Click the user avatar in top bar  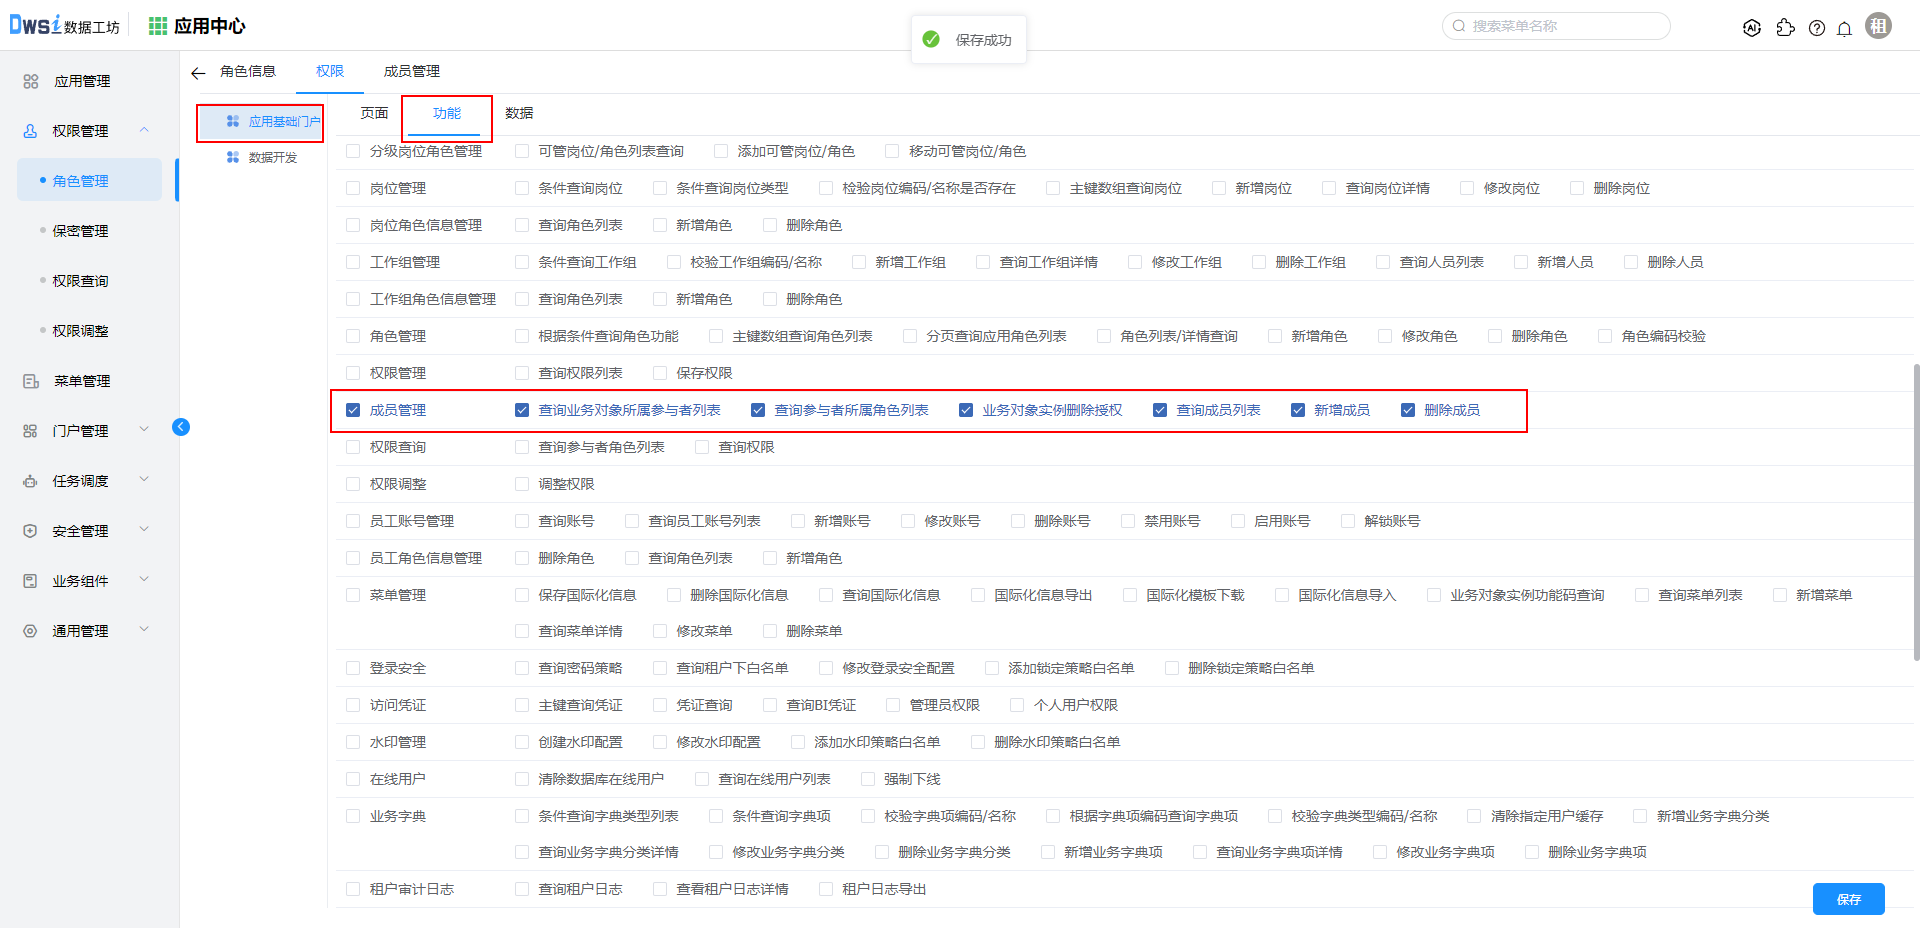tap(1879, 26)
